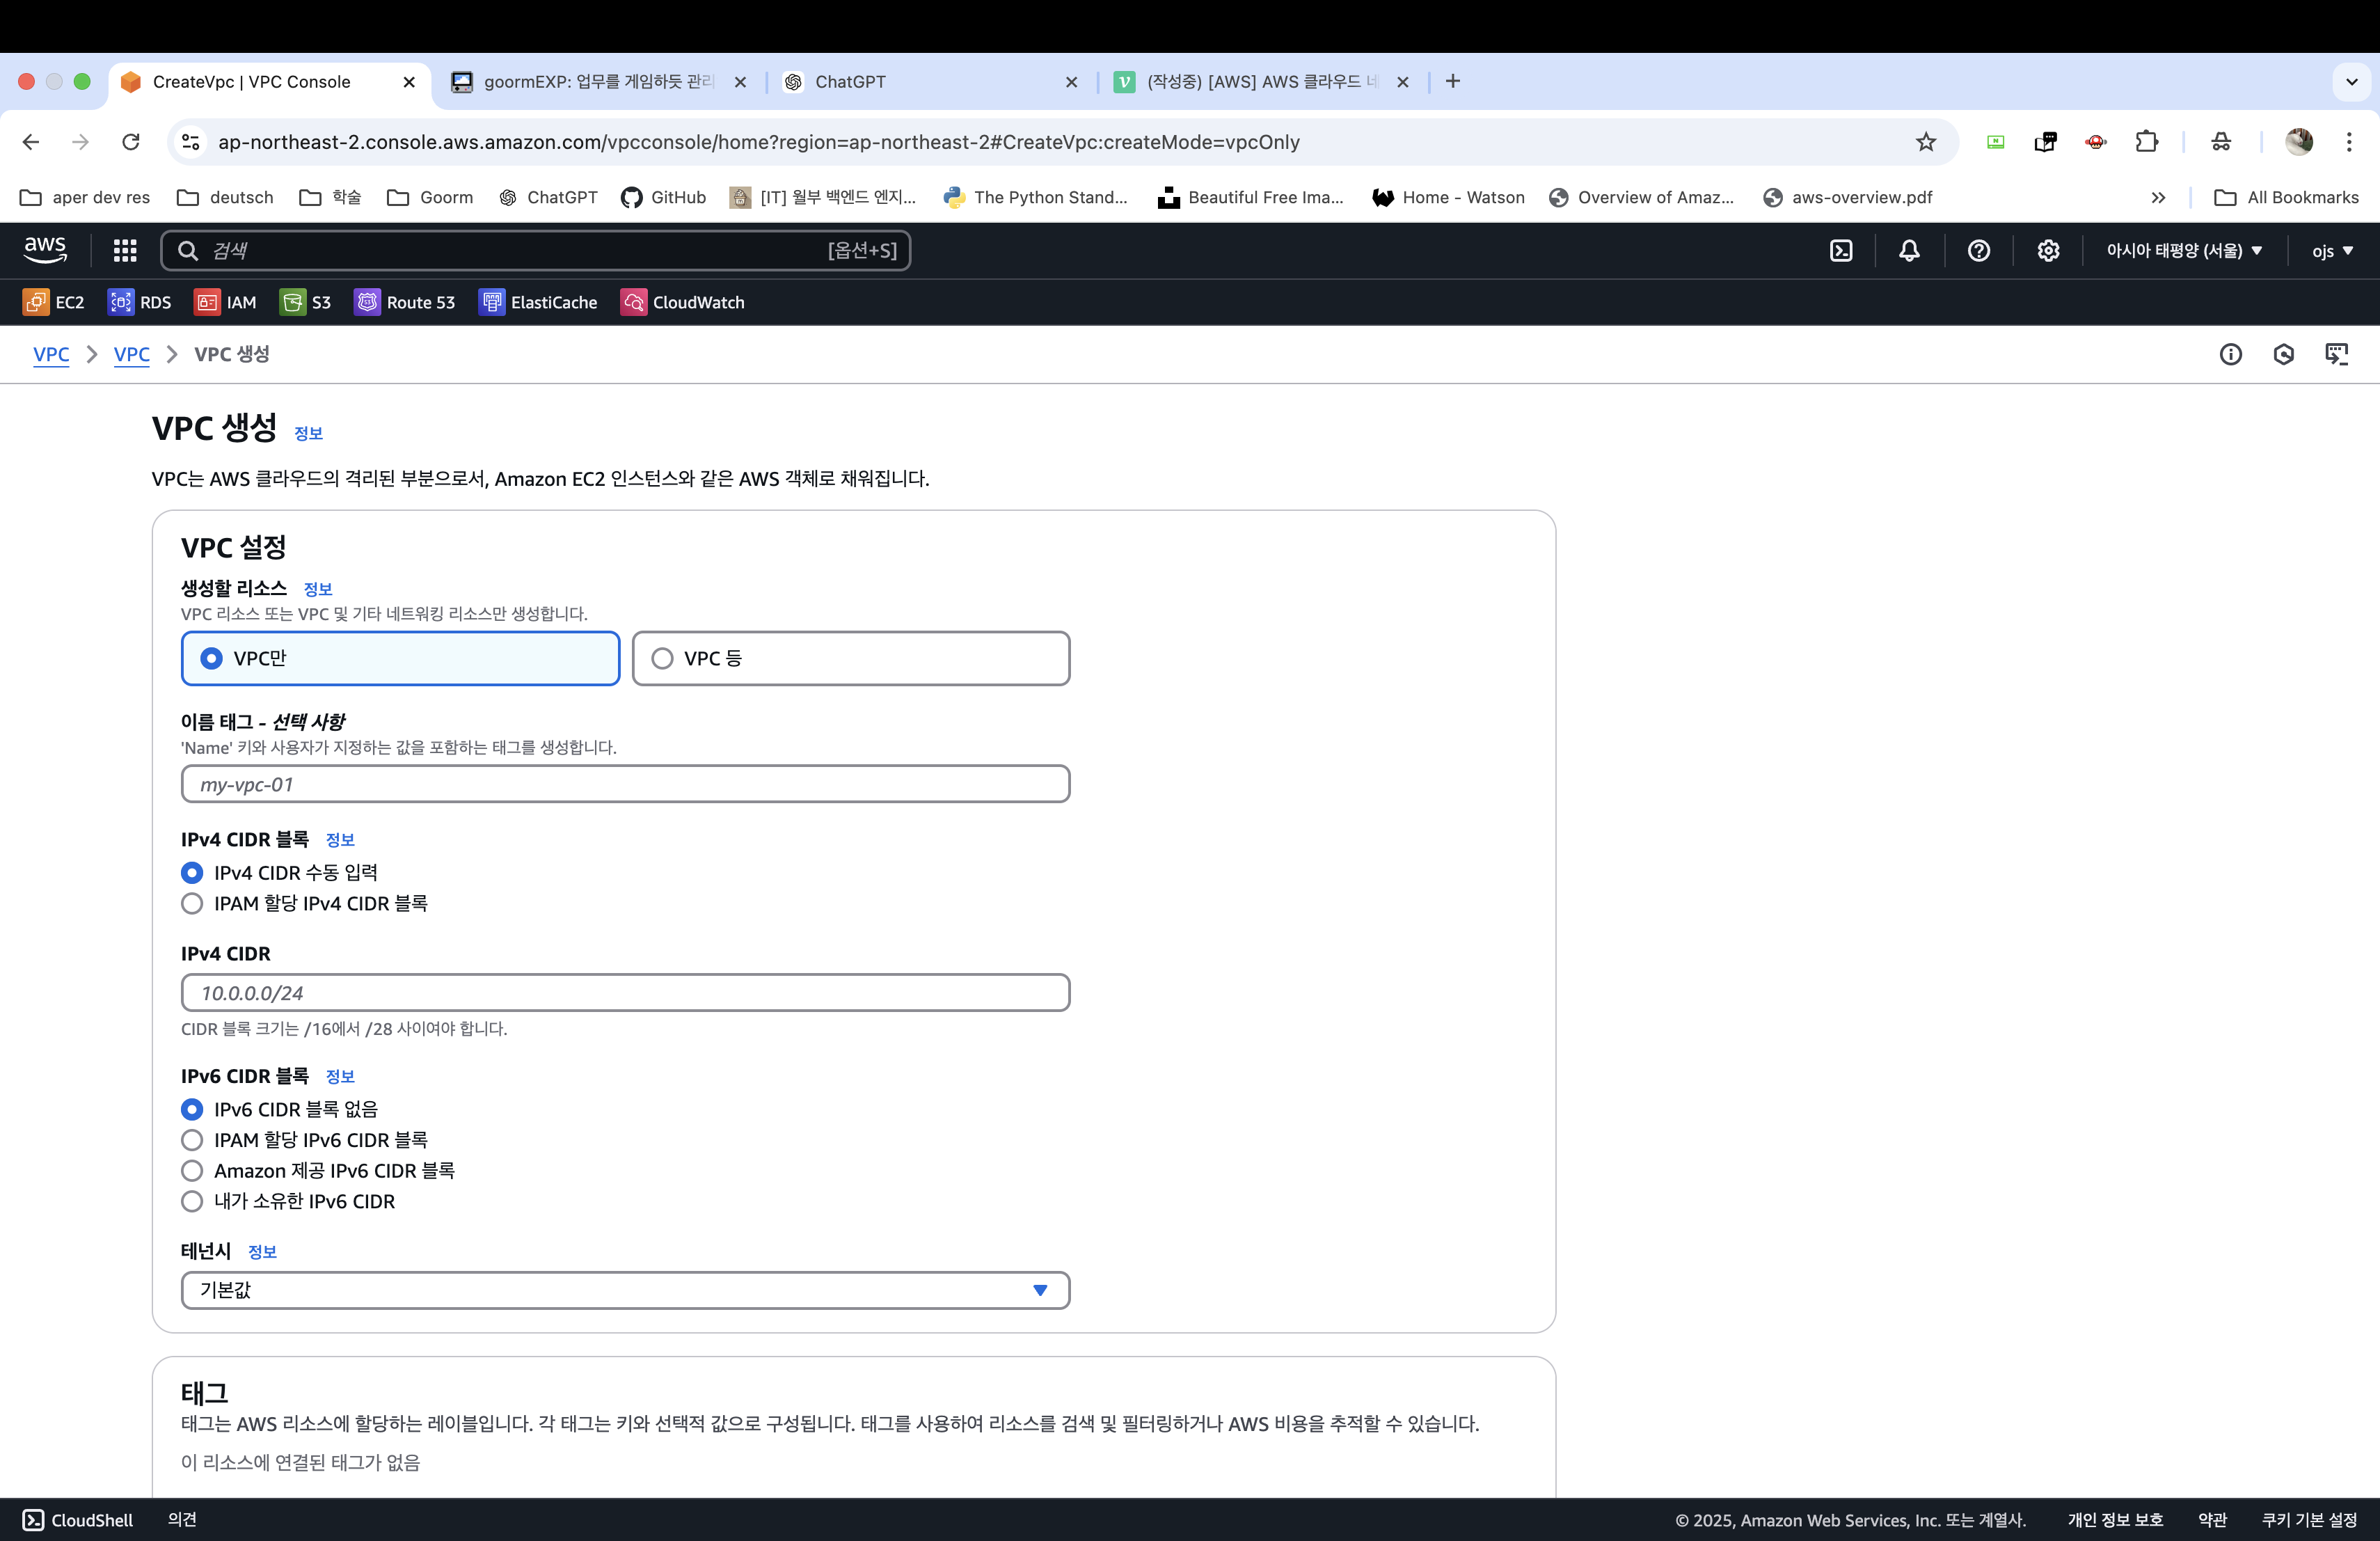This screenshot has height=1541, width=2380.
Task: Open the AWS settings gear
Action: coord(2048,250)
